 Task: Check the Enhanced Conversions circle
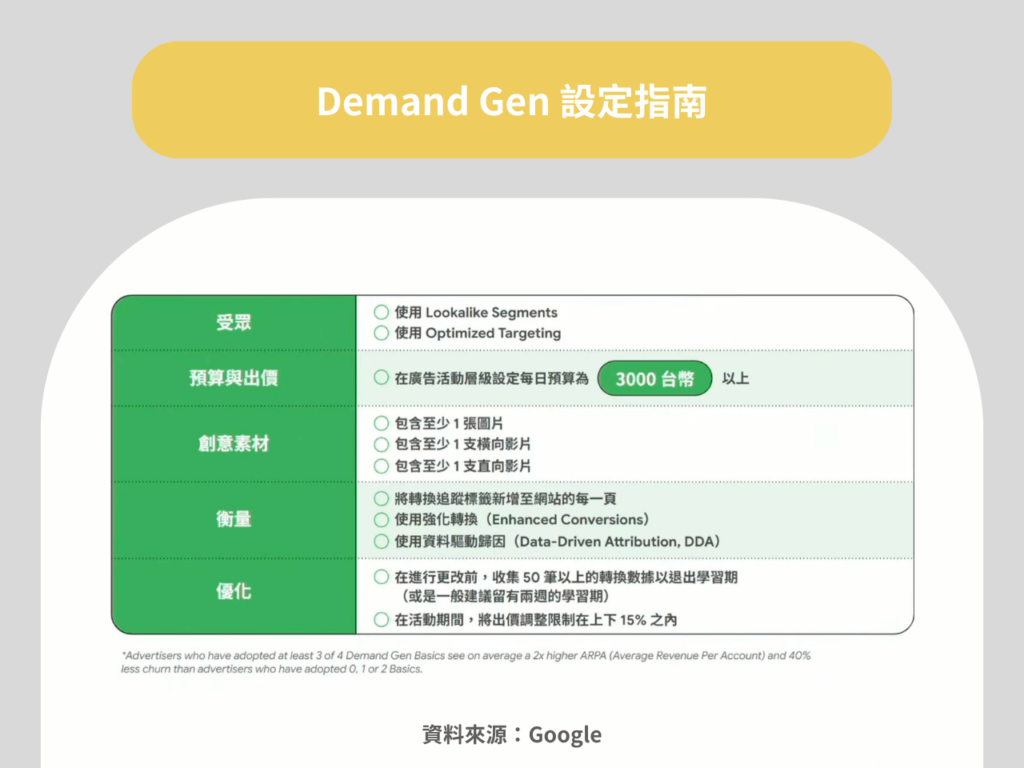click(381, 519)
